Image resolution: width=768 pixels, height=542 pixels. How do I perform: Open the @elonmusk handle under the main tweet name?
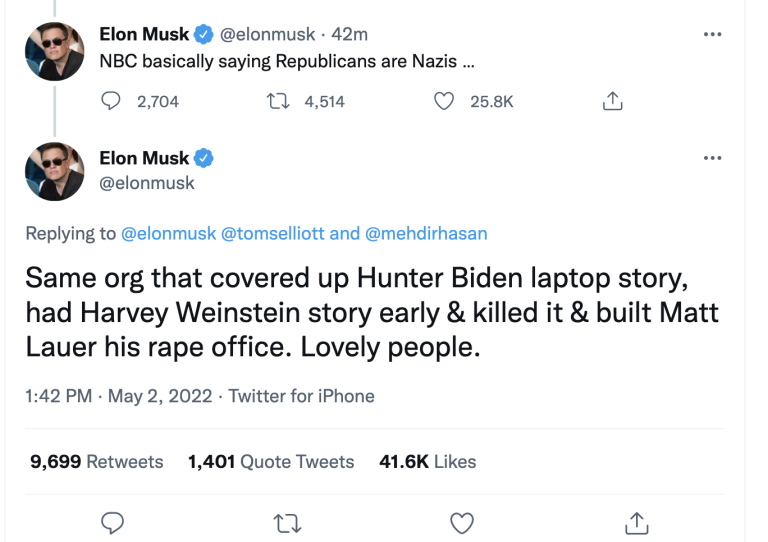click(147, 183)
